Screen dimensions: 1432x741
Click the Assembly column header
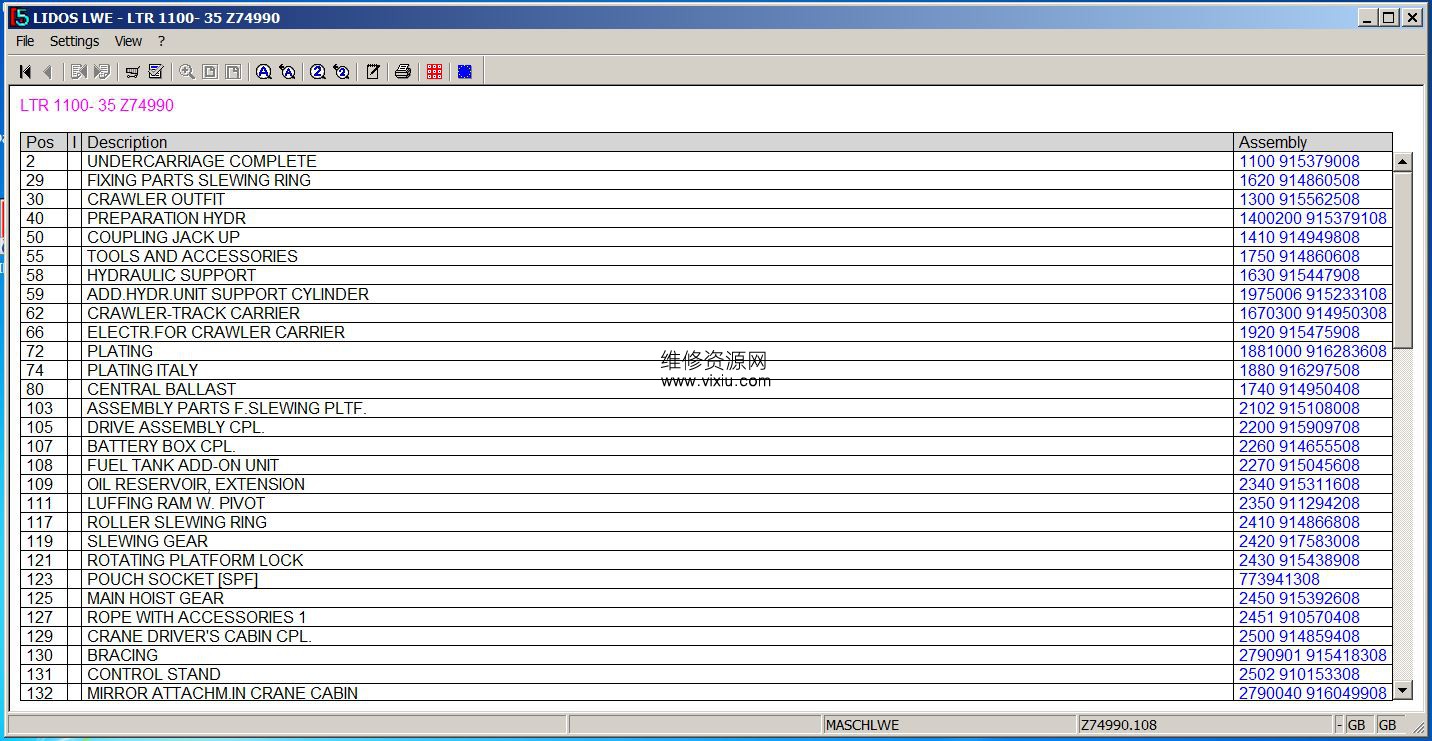point(1272,142)
